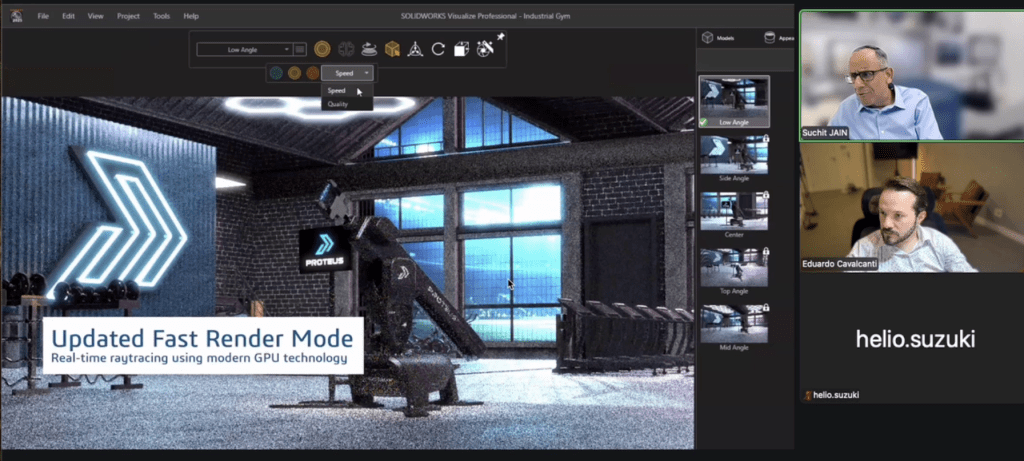Toggle the lock on Side Angle camera
Screen dimensions: 1024x461
point(765,139)
